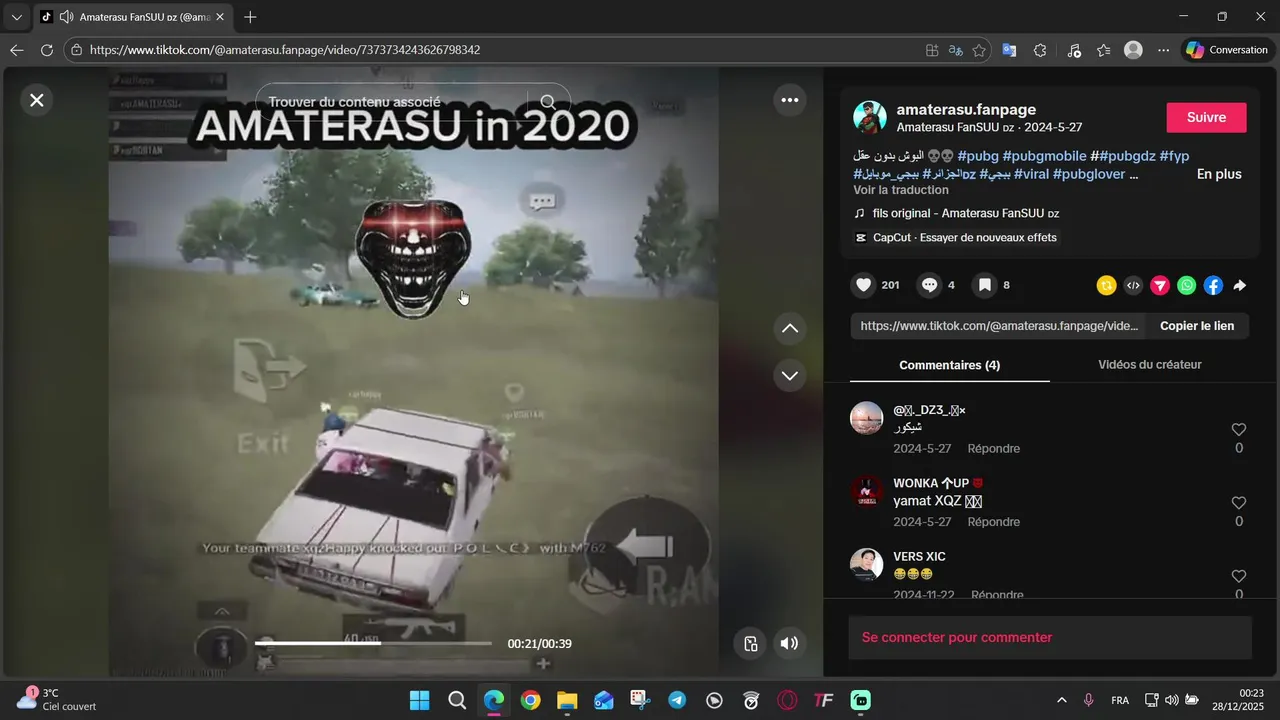Go to the previous video with up chevron
Image resolution: width=1280 pixels, height=720 pixels.
tap(790, 328)
